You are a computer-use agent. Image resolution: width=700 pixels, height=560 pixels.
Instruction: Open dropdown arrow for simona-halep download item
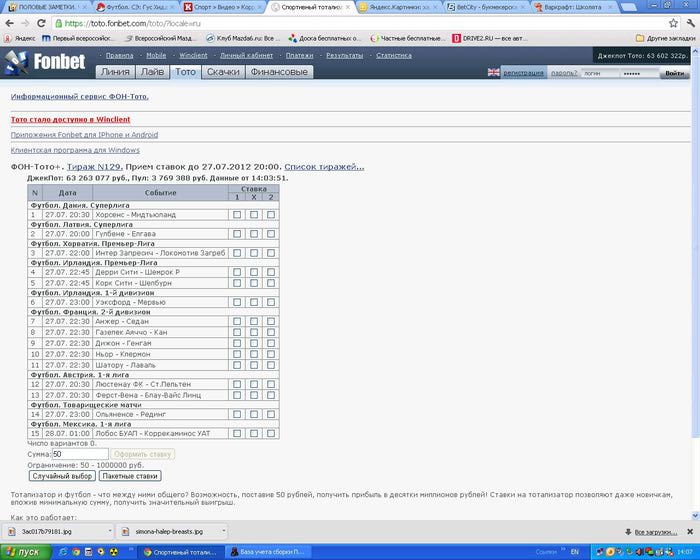point(223,531)
